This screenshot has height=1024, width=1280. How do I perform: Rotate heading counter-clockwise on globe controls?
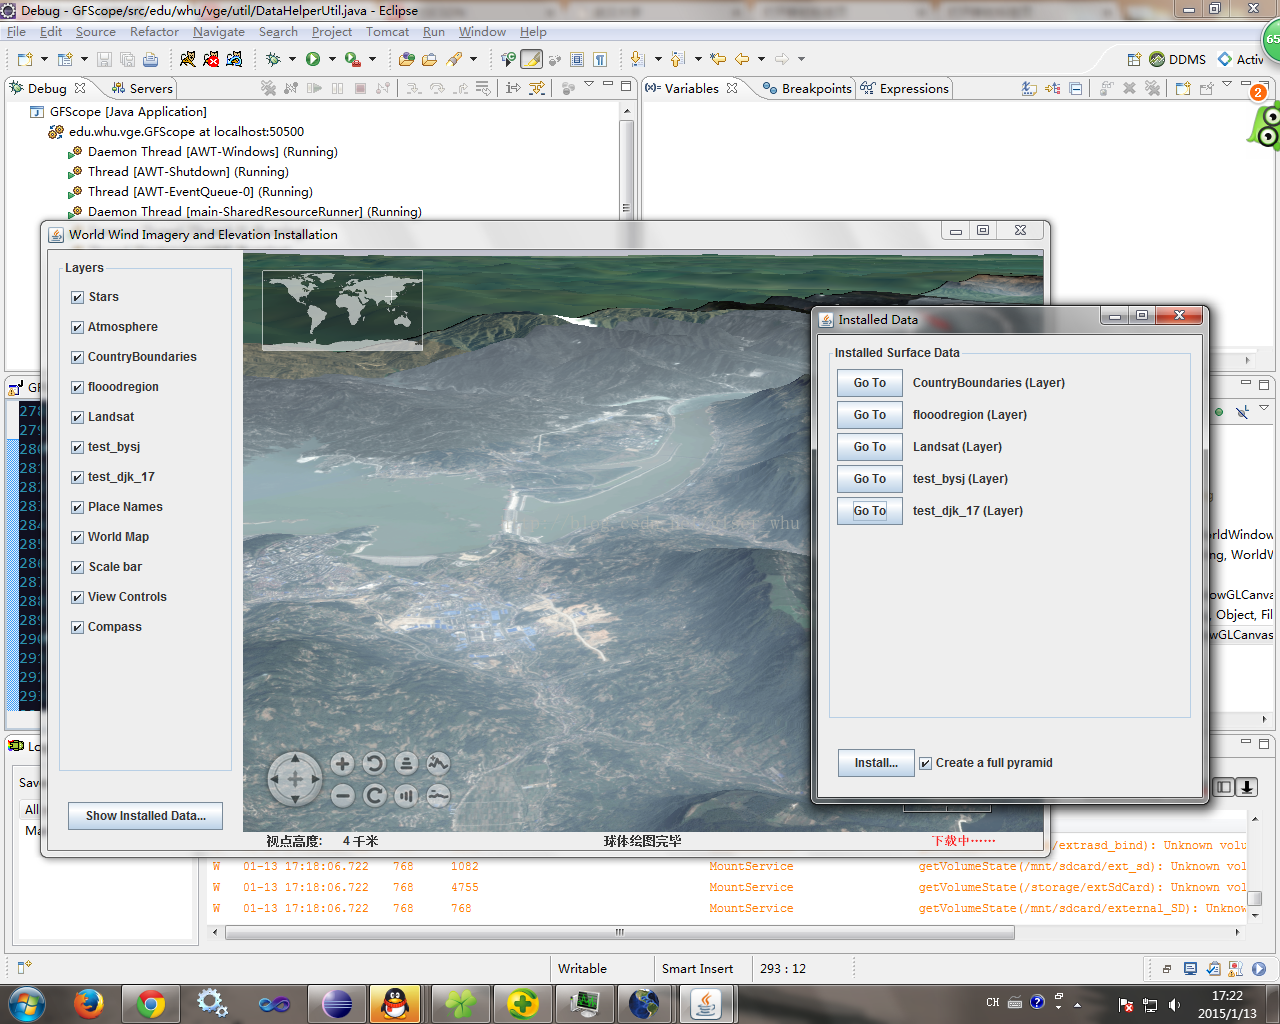[x=374, y=764]
